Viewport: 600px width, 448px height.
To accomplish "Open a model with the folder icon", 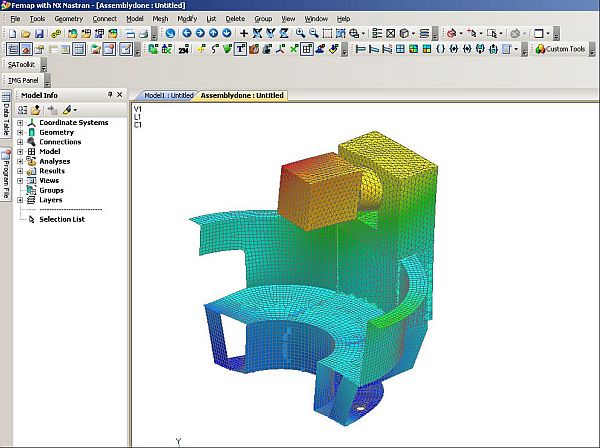I will coord(26,34).
